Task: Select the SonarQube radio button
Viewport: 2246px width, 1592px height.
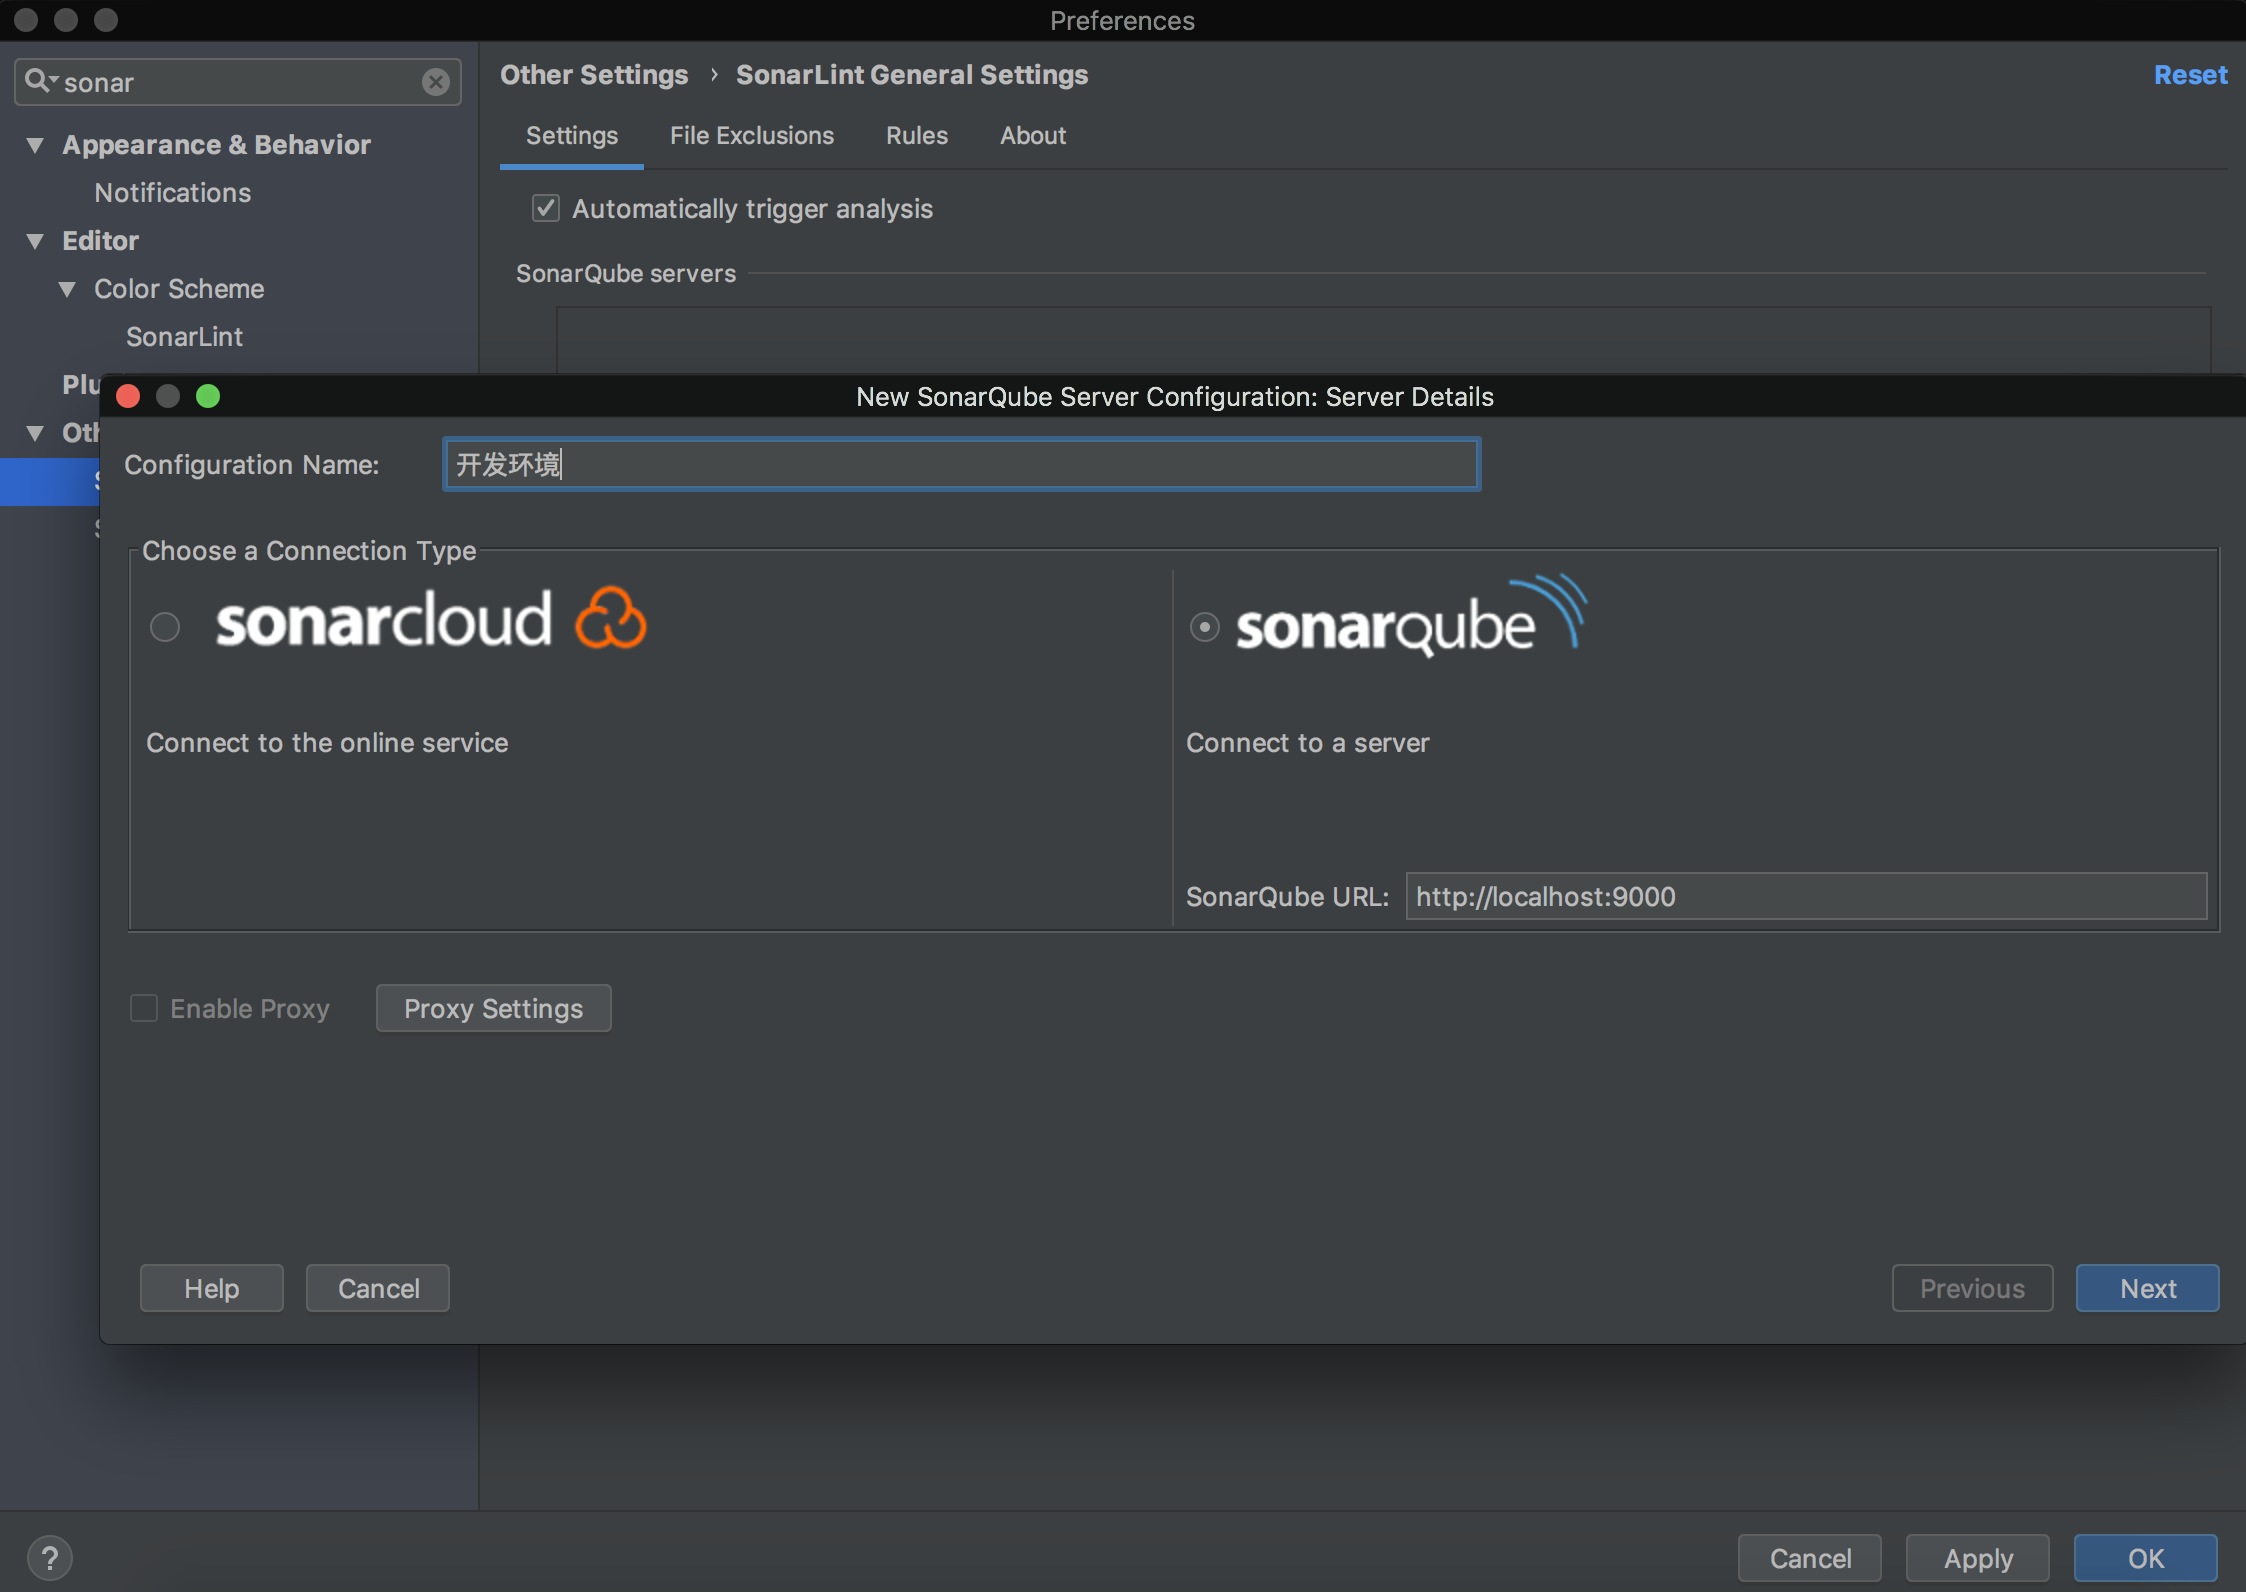Action: (1204, 627)
